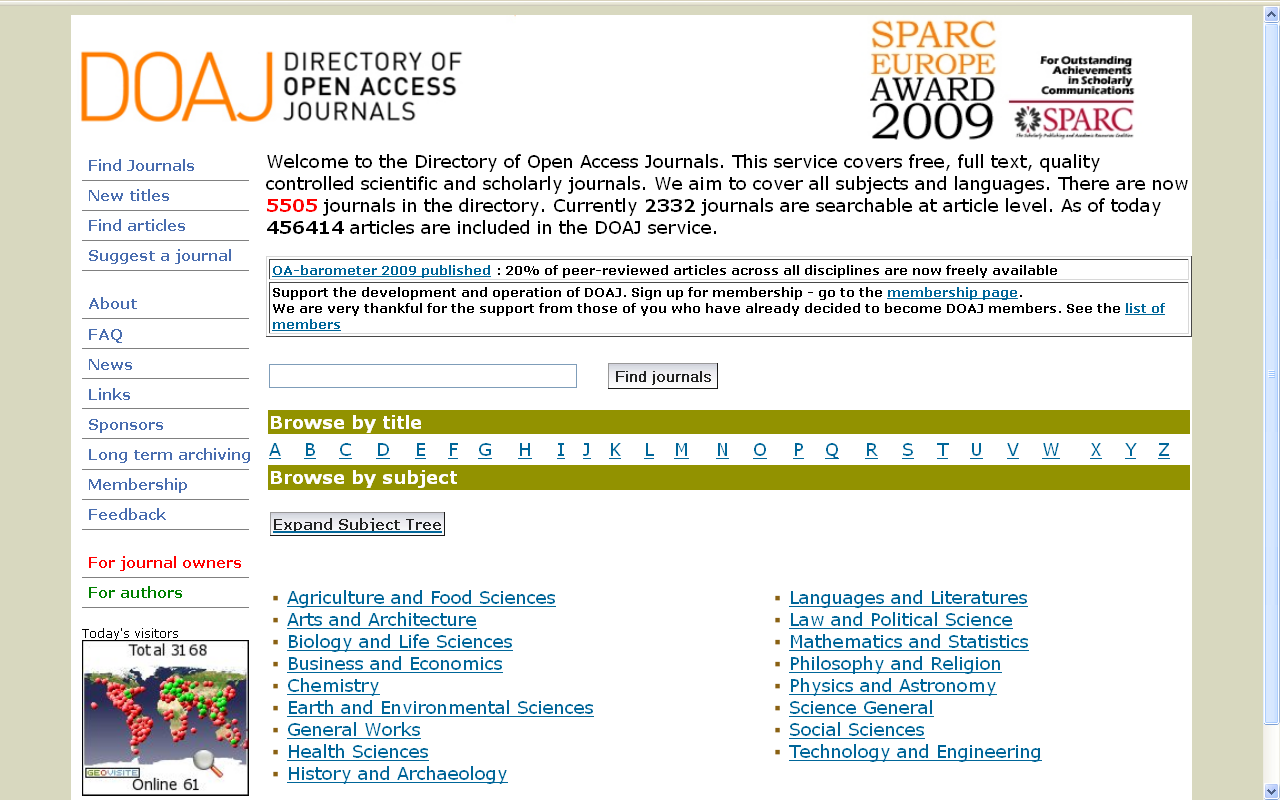Browse titles starting with A
Image resolution: width=1280 pixels, height=800 pixels.
point(275,450)
